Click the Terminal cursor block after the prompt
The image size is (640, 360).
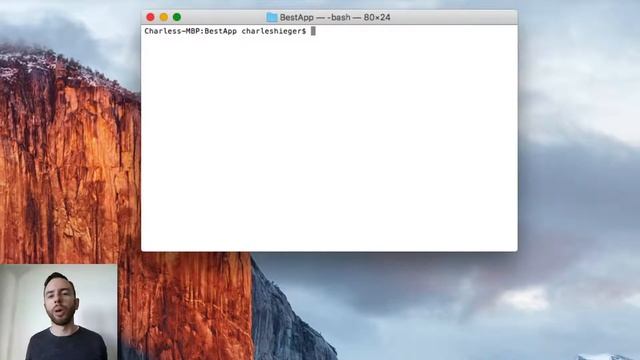coord(313,31)
